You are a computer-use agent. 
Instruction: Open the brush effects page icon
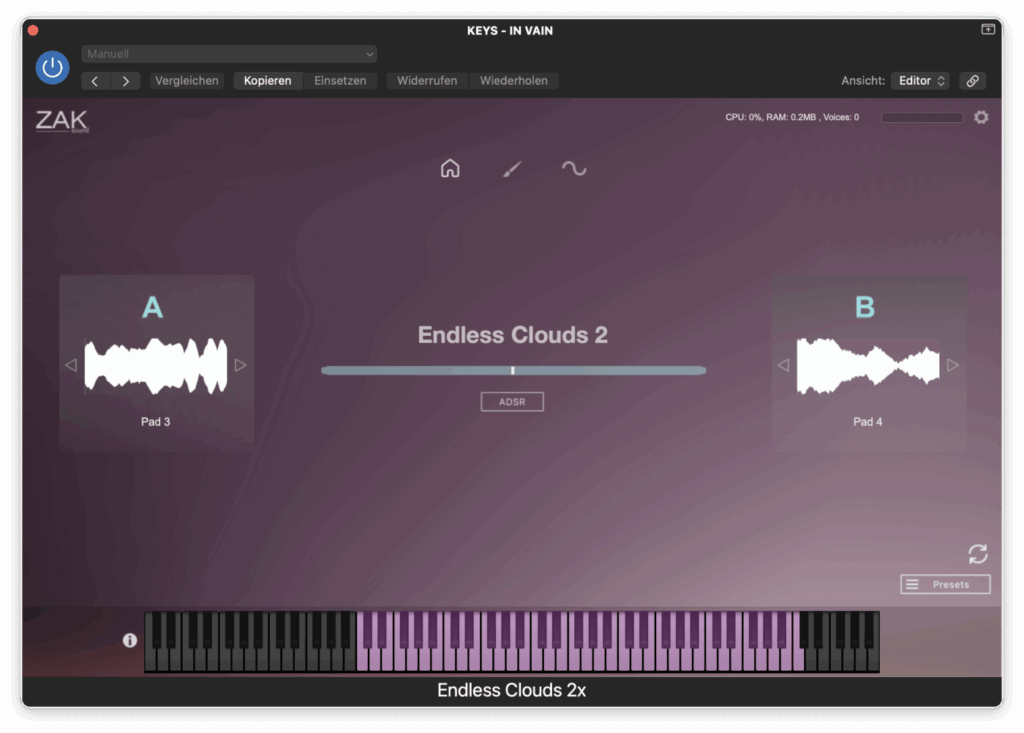tap(512, 169)
